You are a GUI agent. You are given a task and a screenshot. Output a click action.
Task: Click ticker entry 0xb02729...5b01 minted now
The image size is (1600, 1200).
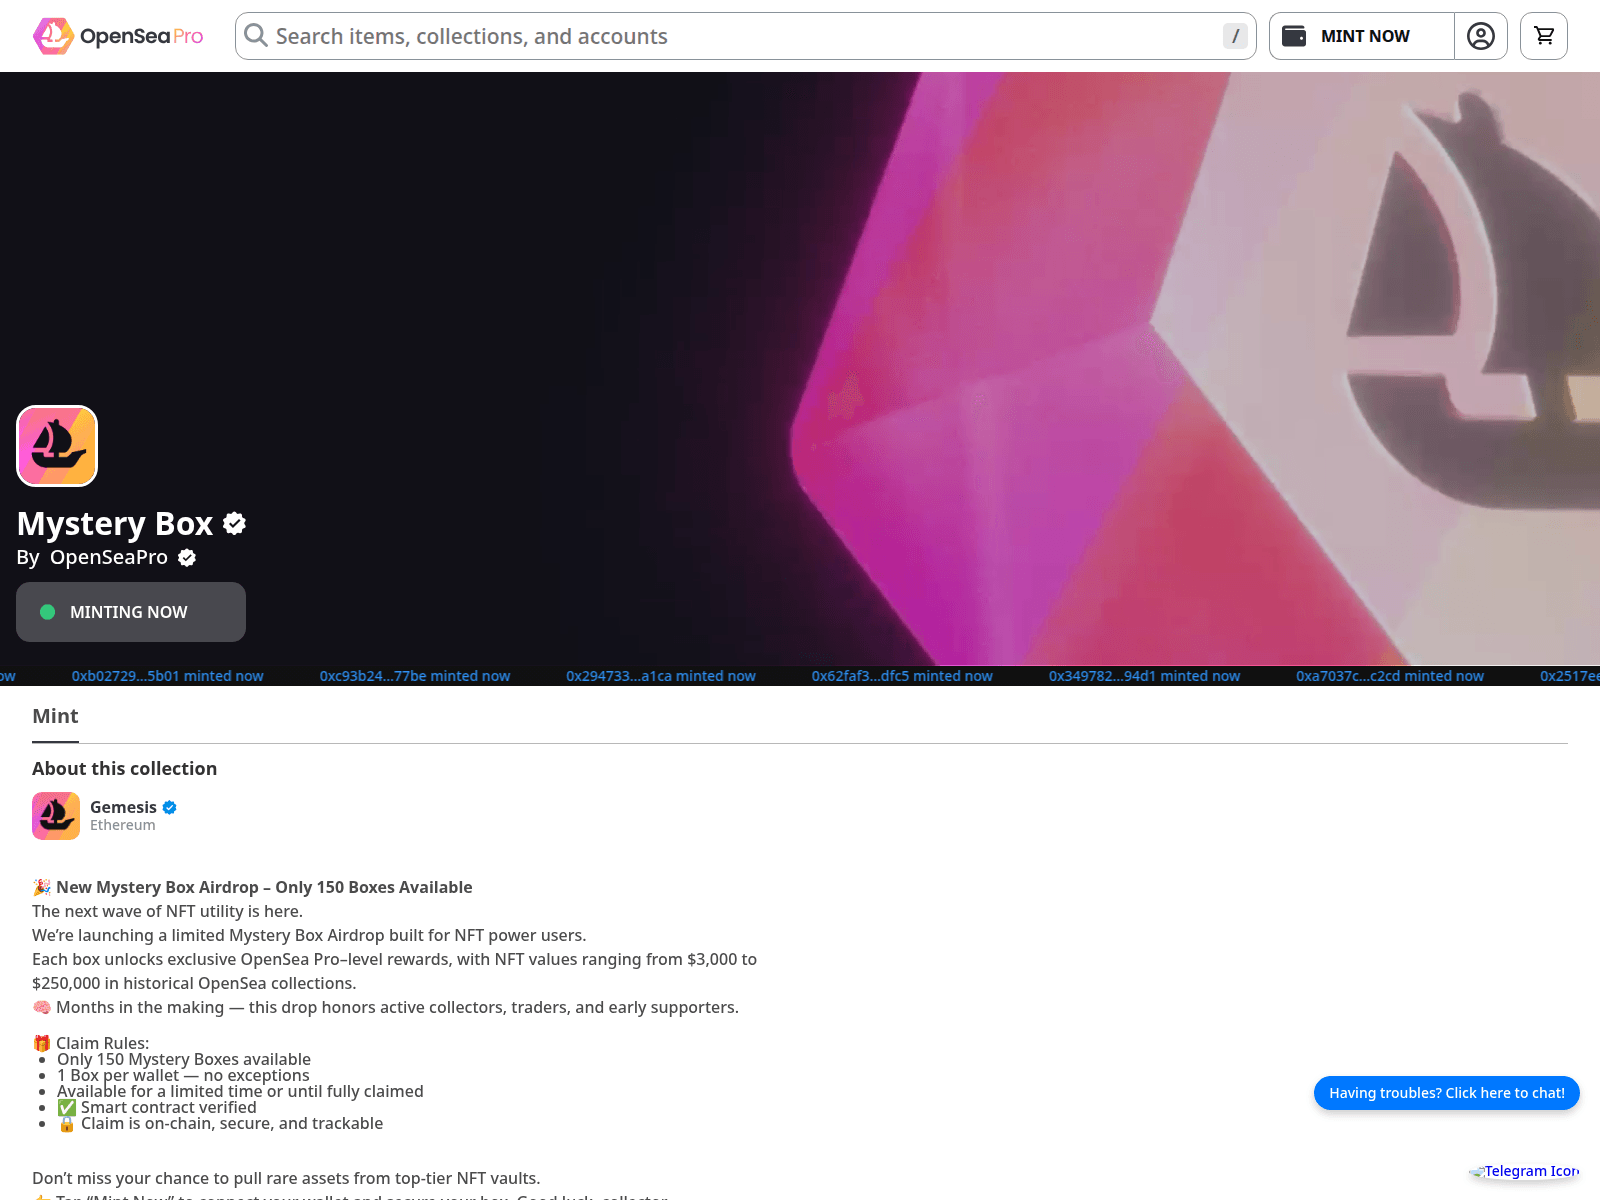click(168, 676)
